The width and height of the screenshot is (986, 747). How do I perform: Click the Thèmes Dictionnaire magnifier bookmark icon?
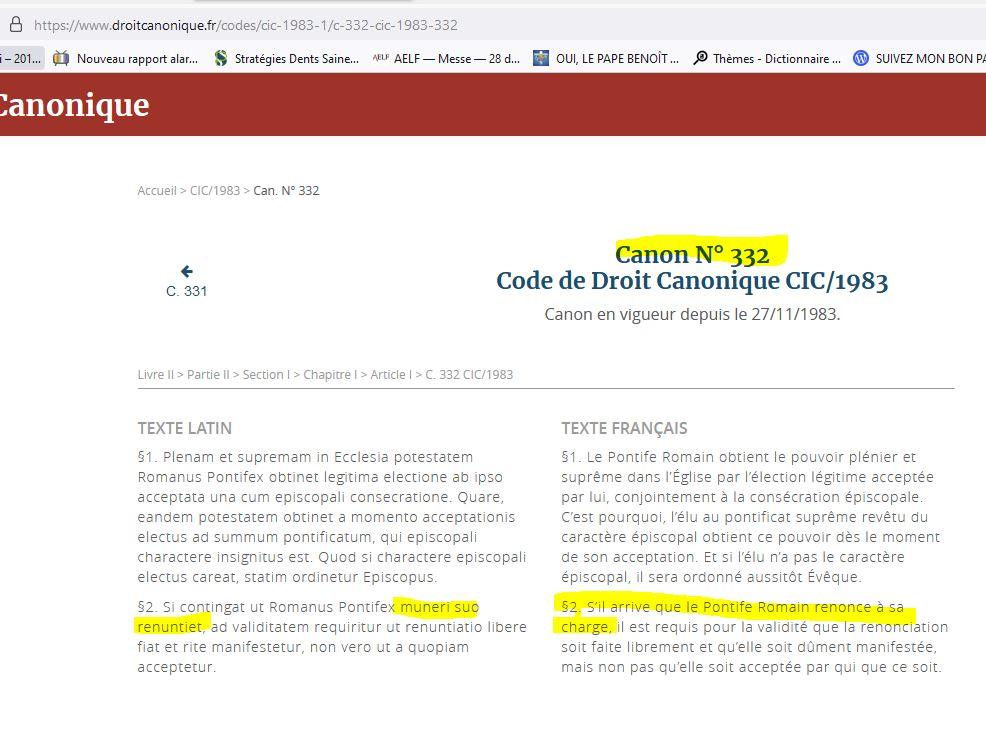click(x=700, y=59)
